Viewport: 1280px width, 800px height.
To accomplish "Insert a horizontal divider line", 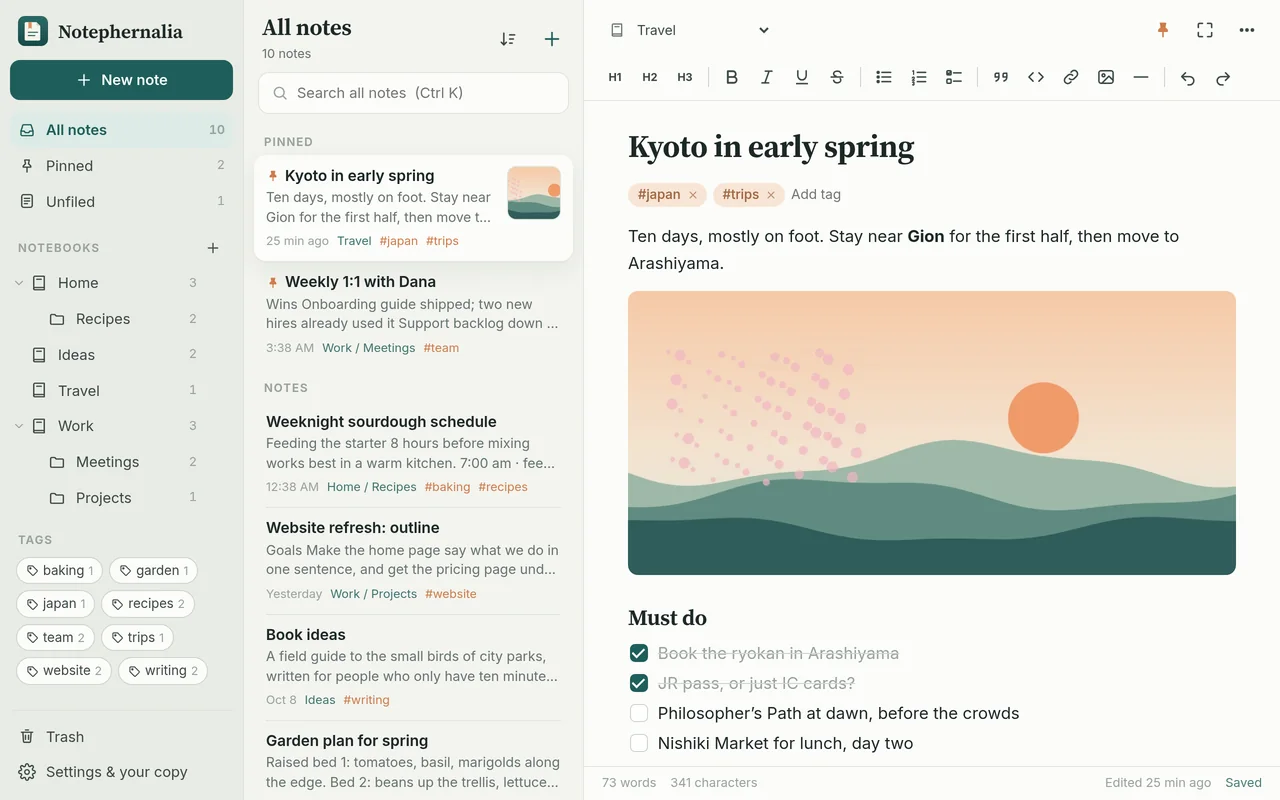I will tap(1141, 77).
